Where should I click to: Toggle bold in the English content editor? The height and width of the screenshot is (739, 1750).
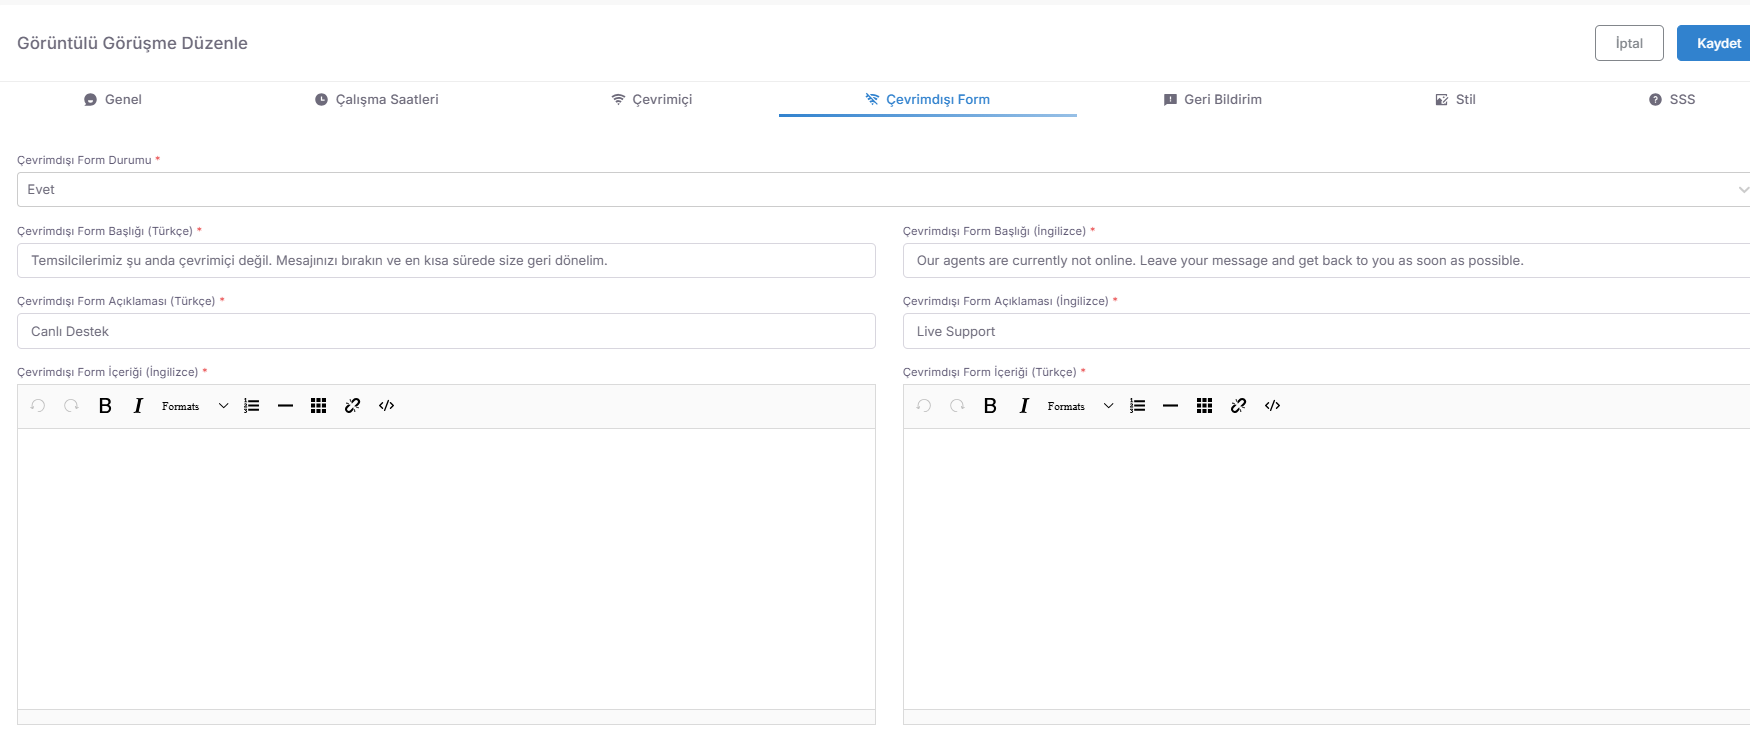pos(105,406)
